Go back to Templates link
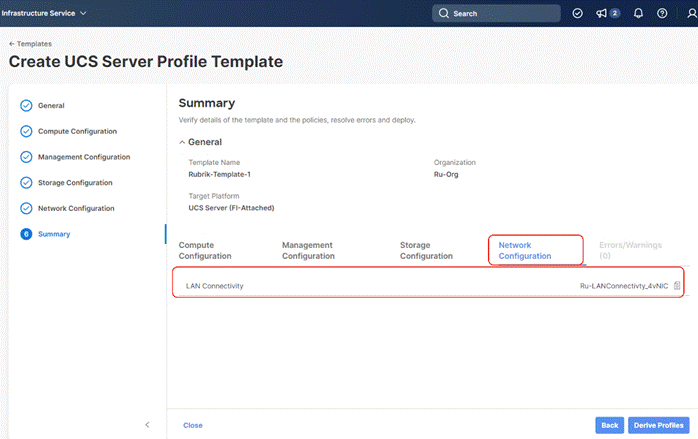Viewport: 698px width, 439px height. [30, 44]
